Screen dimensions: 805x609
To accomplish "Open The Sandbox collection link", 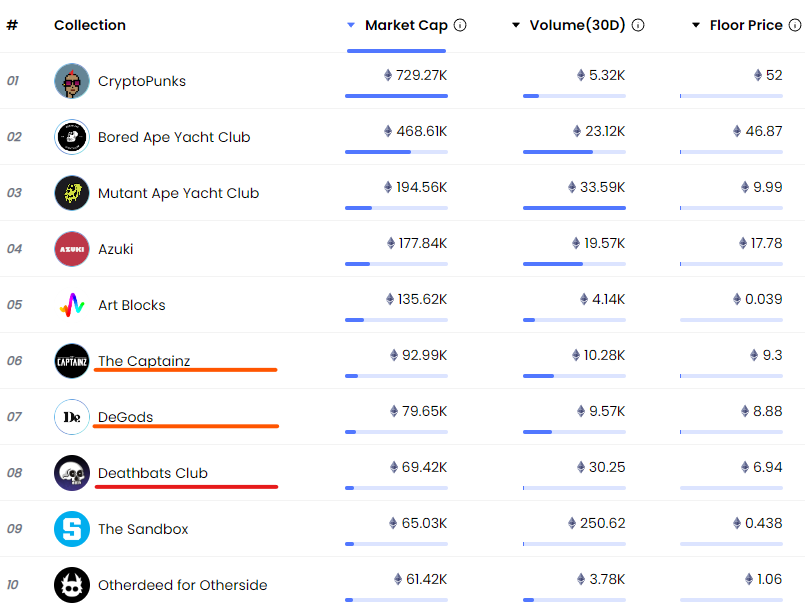I will (x=143, y=529).
